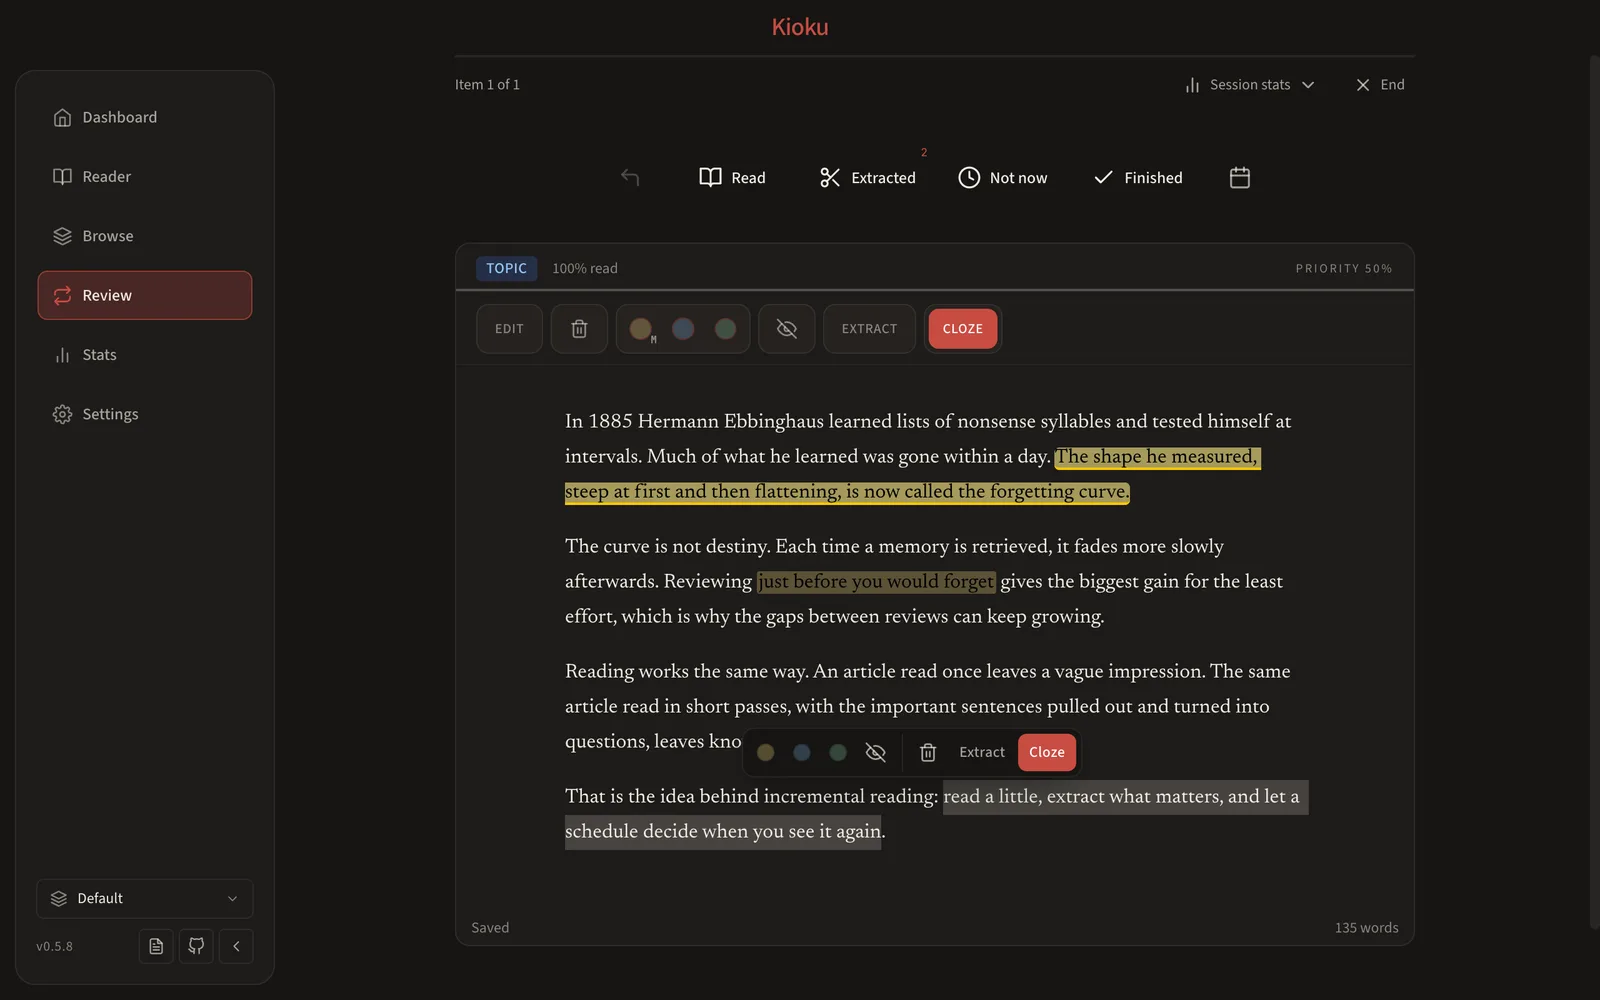Click the Extracted scissors button
1600x1000 pixels.
(x=868, y=177)
